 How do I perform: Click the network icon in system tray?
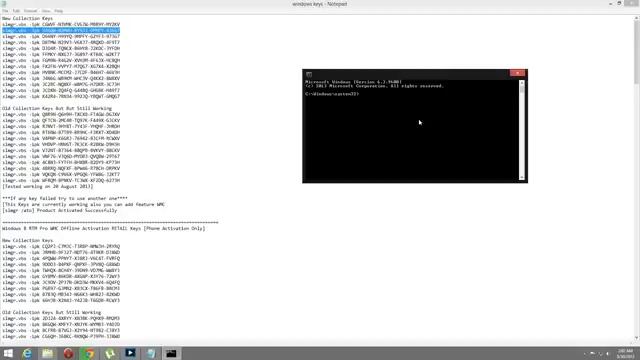point(600,354)
